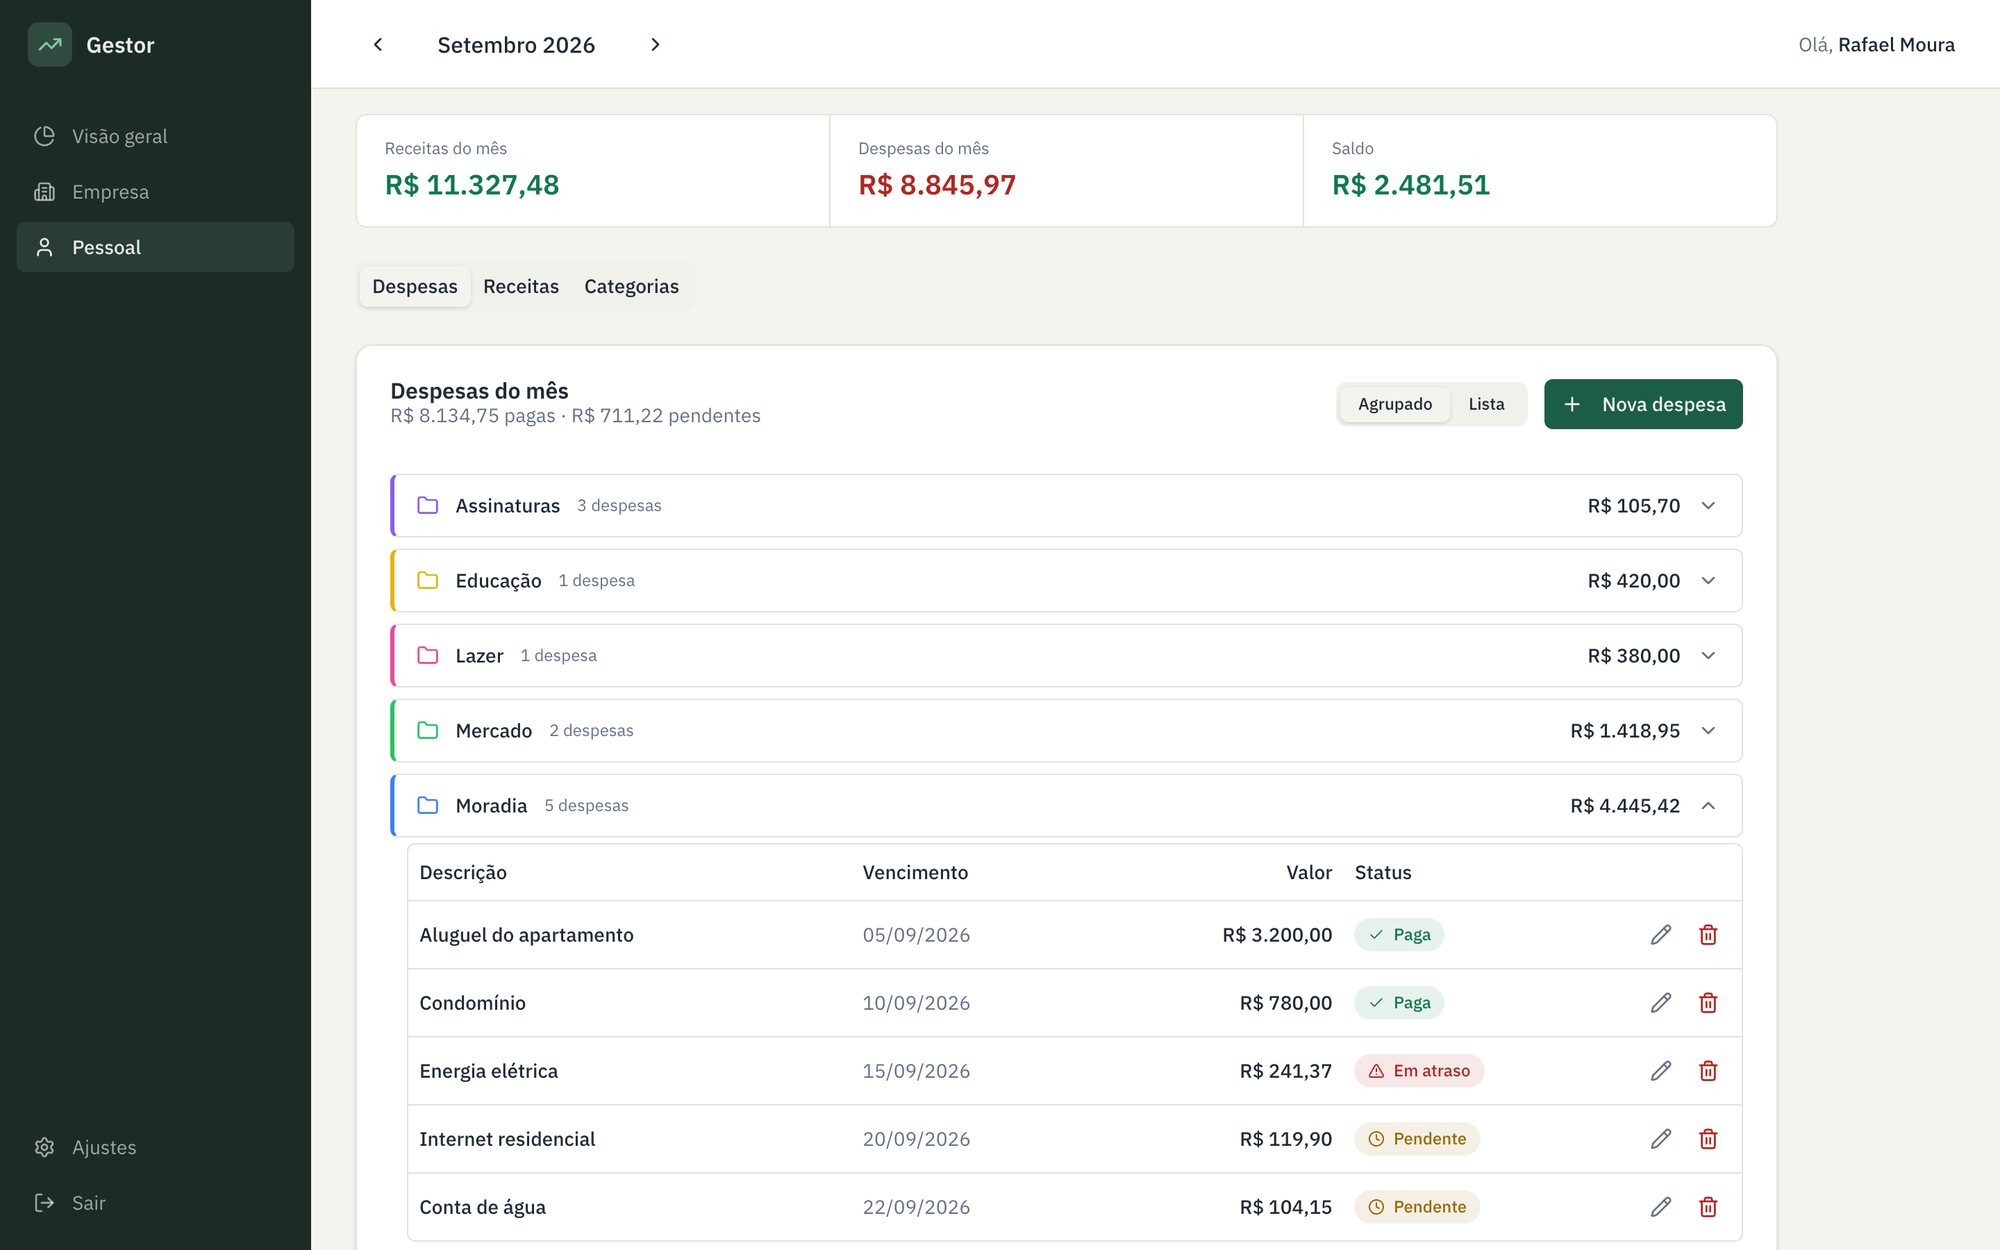Delete the Energia elétrica expense
The image size is (2000, 1250).
pos(1708,1071)
